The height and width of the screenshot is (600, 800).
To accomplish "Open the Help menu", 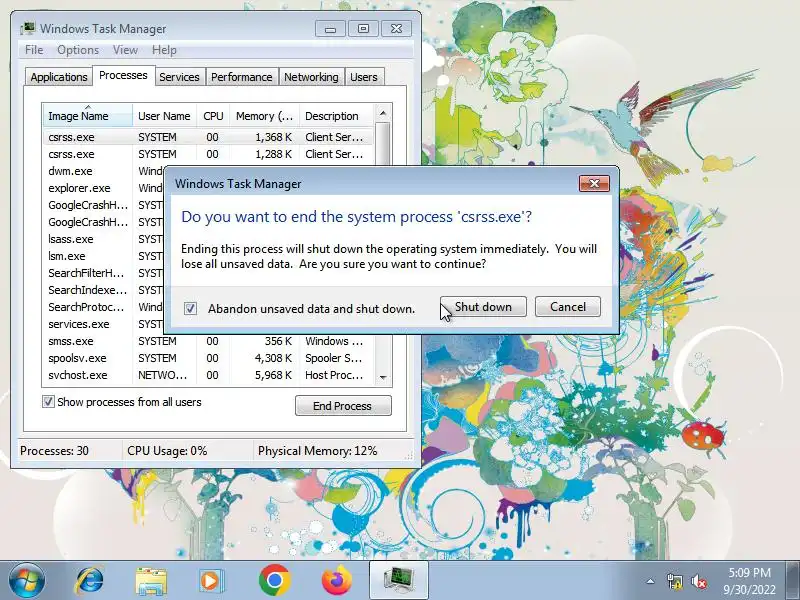I will tap(164, 50).
